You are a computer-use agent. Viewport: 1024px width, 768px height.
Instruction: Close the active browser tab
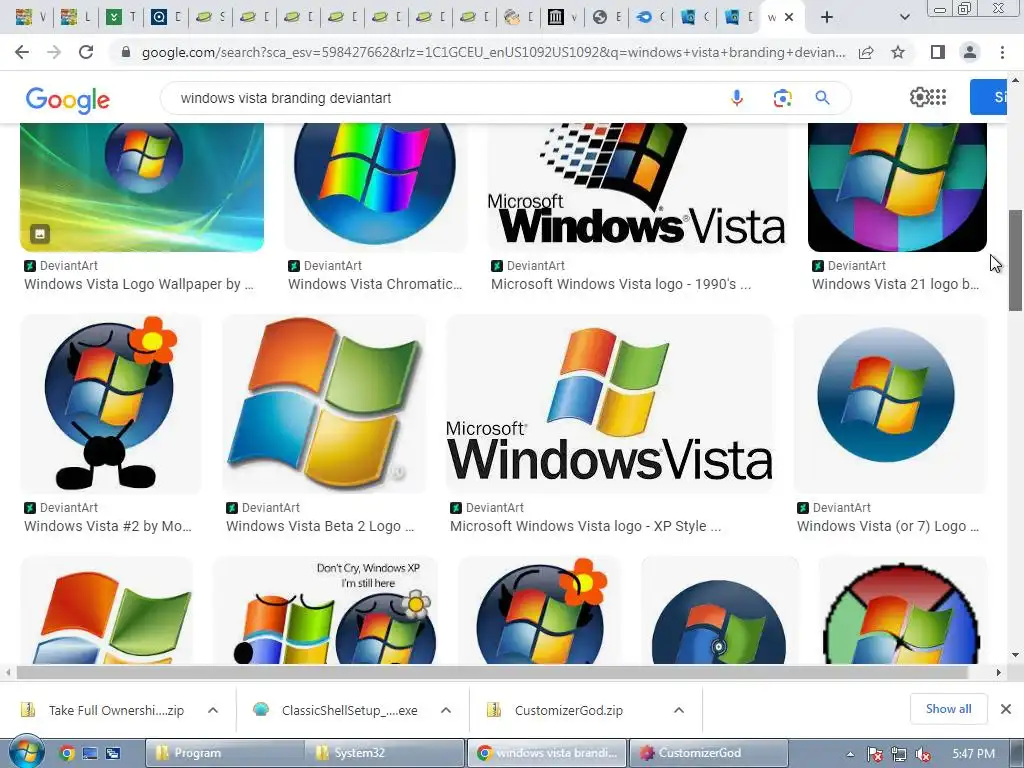[x=789, y=18]
